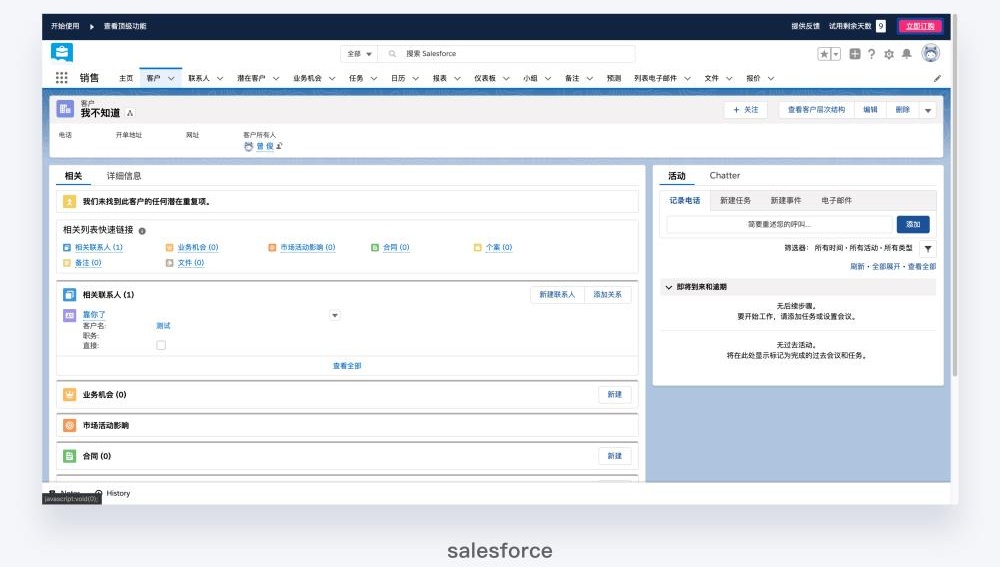
Task: Open the 预测 navigation tab
Action: tap(614, 78)
